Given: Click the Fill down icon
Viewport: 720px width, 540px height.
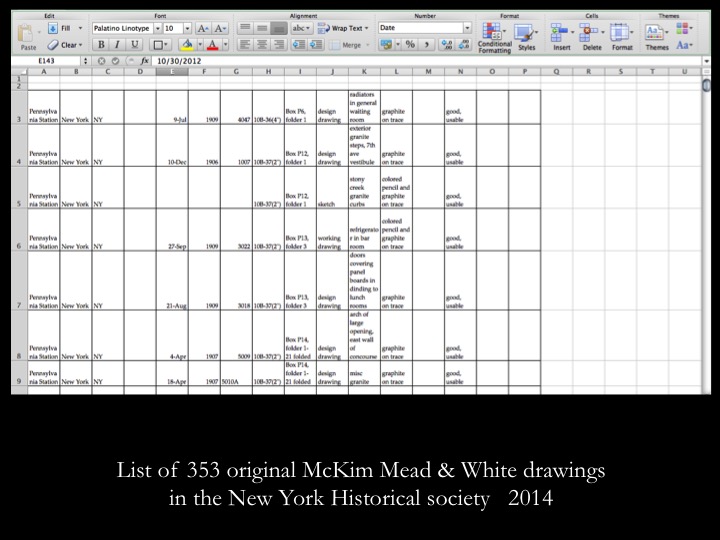Looking at the screenshot, I should (53, 28).
